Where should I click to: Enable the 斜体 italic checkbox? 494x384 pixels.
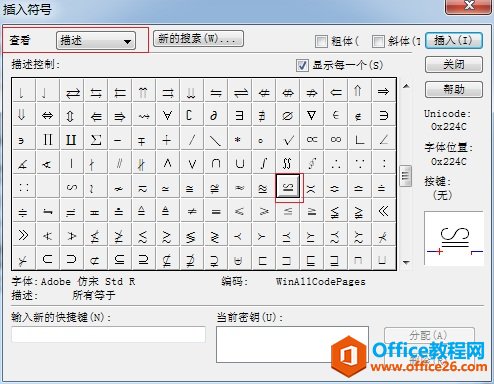378,41
